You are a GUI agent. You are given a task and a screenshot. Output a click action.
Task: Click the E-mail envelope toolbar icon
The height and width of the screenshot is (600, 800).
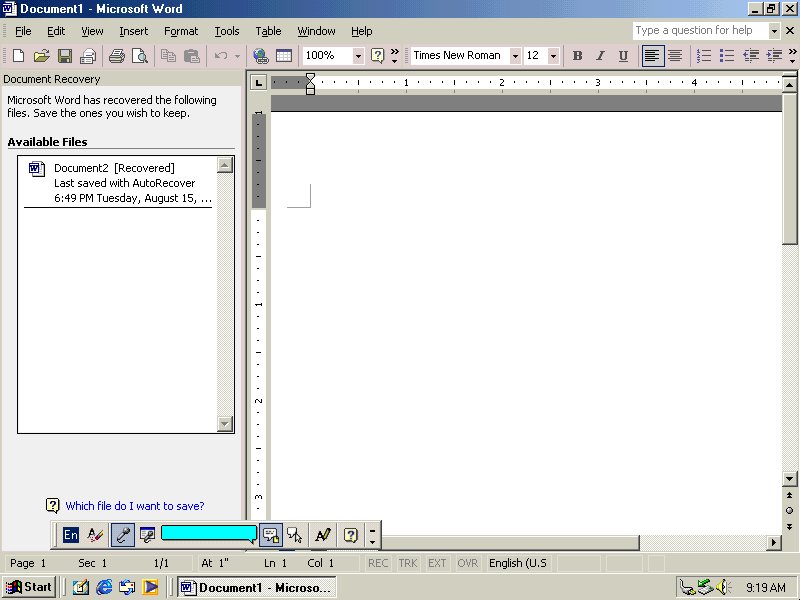pos(88,56)
